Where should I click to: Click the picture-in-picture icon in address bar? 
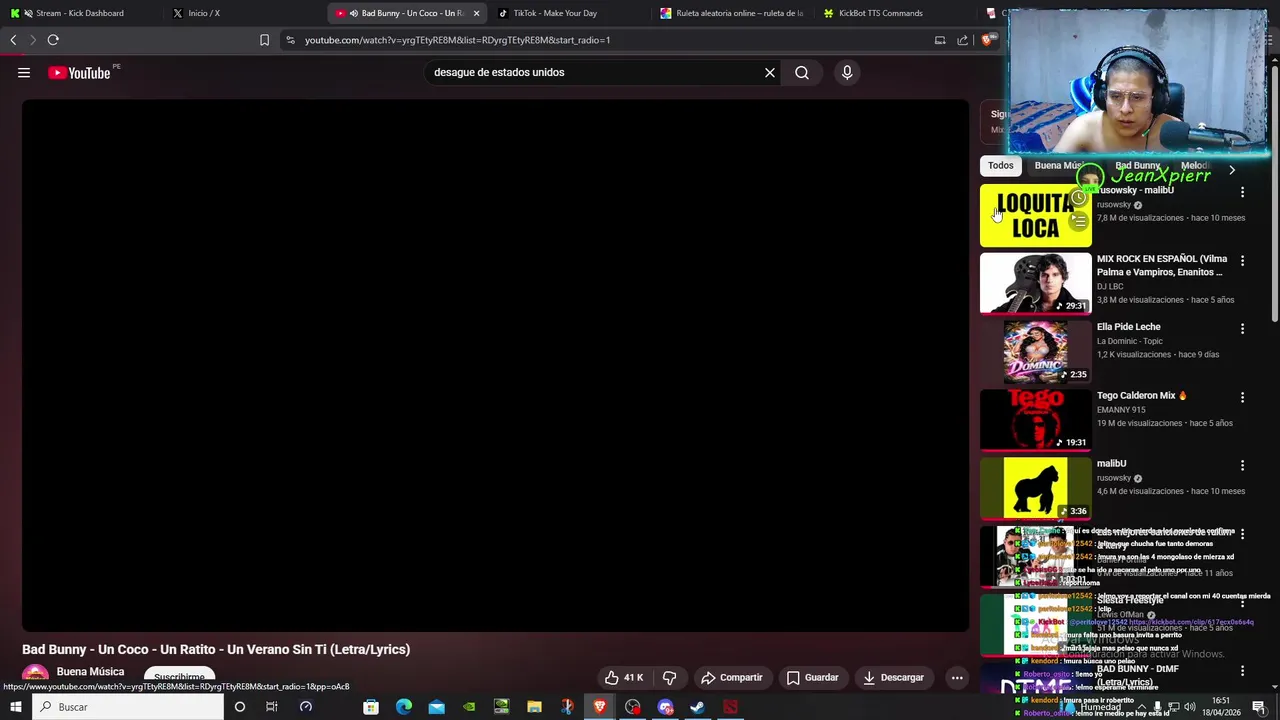[940, 40]
